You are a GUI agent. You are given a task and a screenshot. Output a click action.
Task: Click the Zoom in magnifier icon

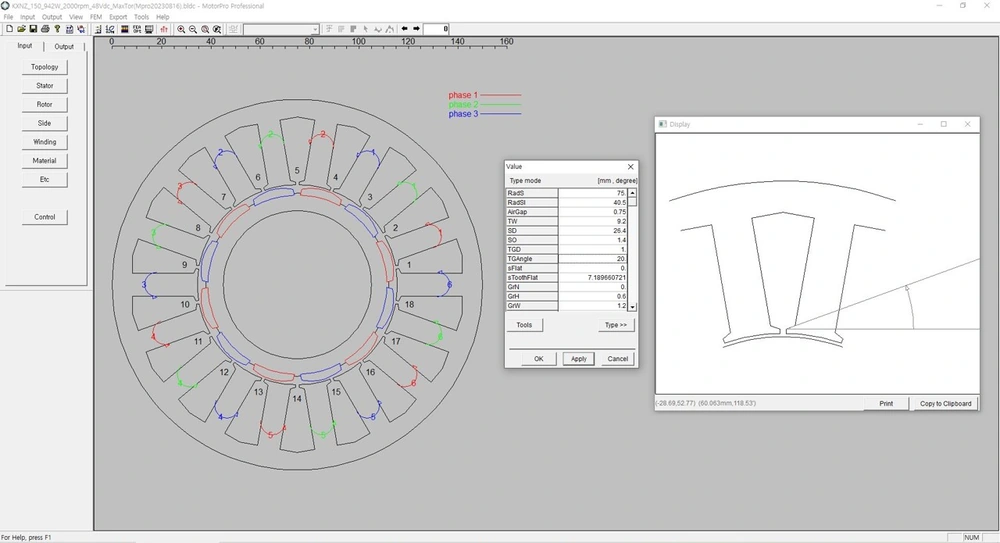pyautogui.click(x=181, y=29)
